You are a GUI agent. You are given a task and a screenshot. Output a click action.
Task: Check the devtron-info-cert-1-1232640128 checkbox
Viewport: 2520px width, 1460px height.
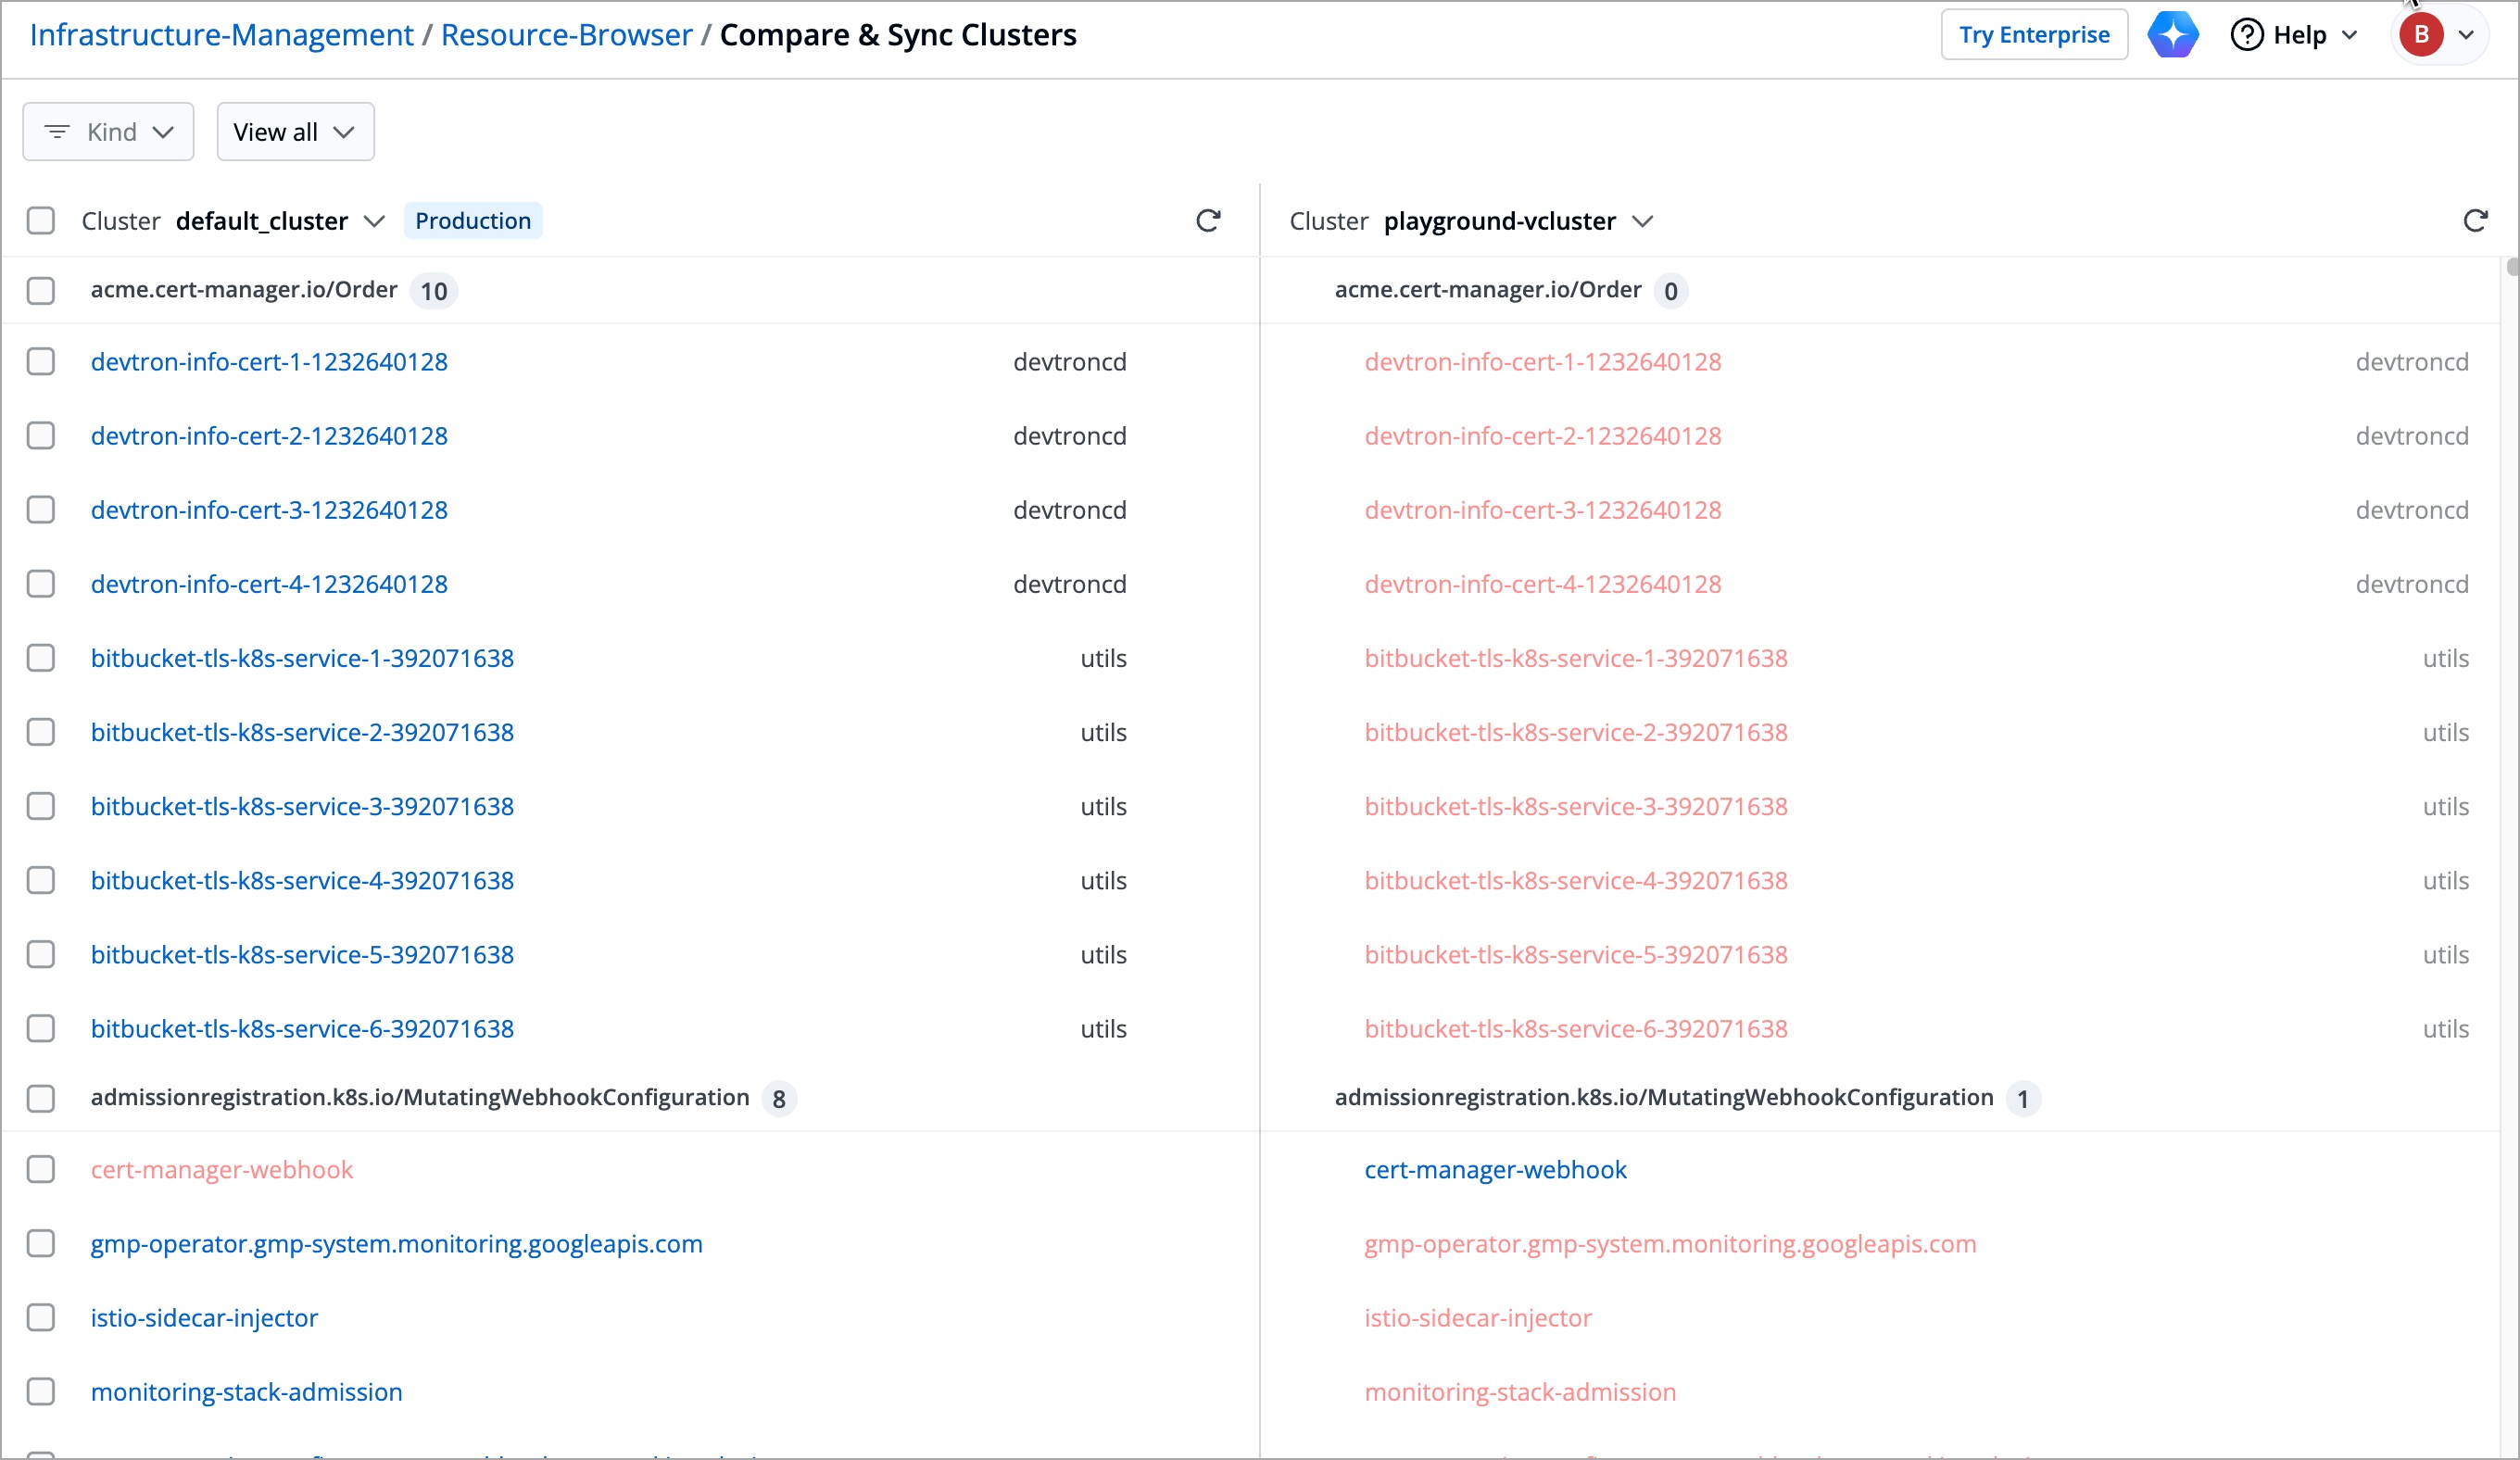40,362
